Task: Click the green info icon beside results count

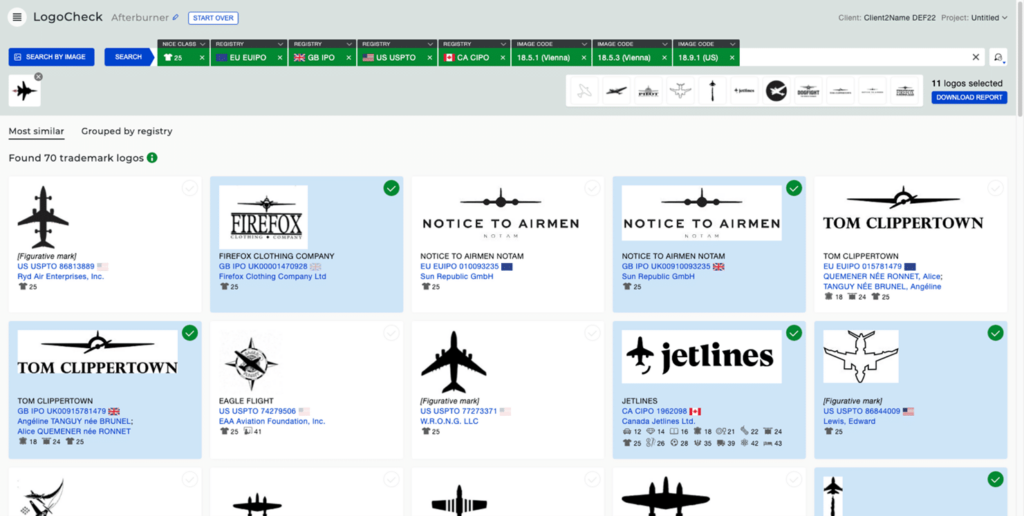Action: tap(152, 158)
